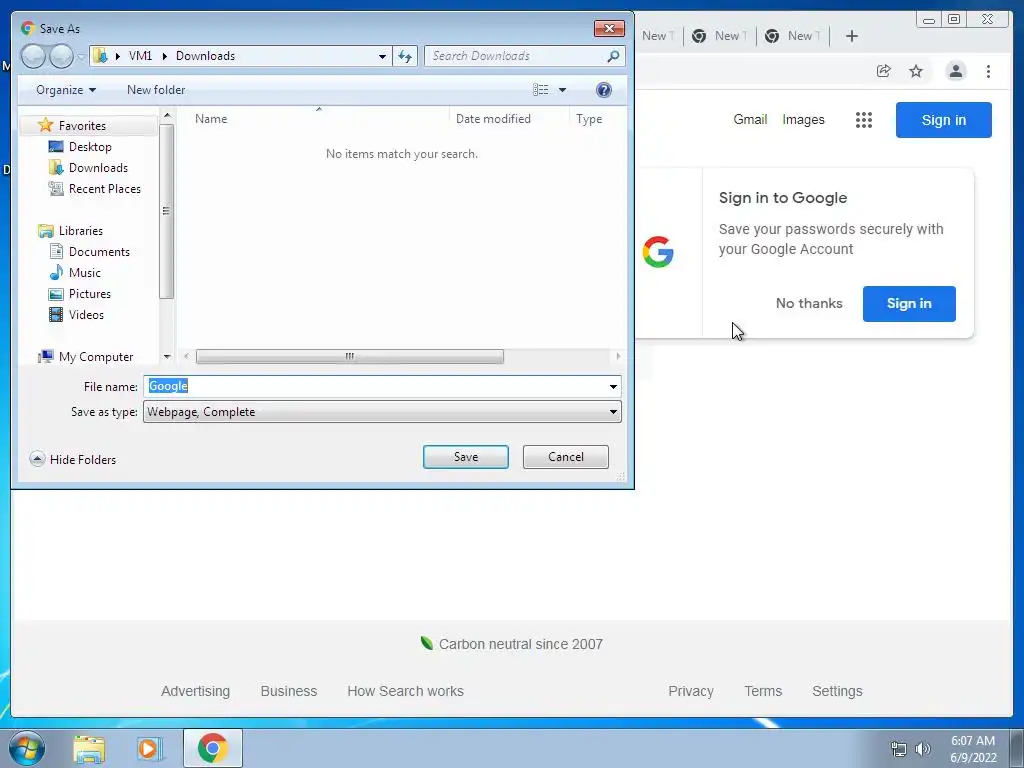Open the Settings footer link
This screenshot has width=1024, height=768.
837,691
